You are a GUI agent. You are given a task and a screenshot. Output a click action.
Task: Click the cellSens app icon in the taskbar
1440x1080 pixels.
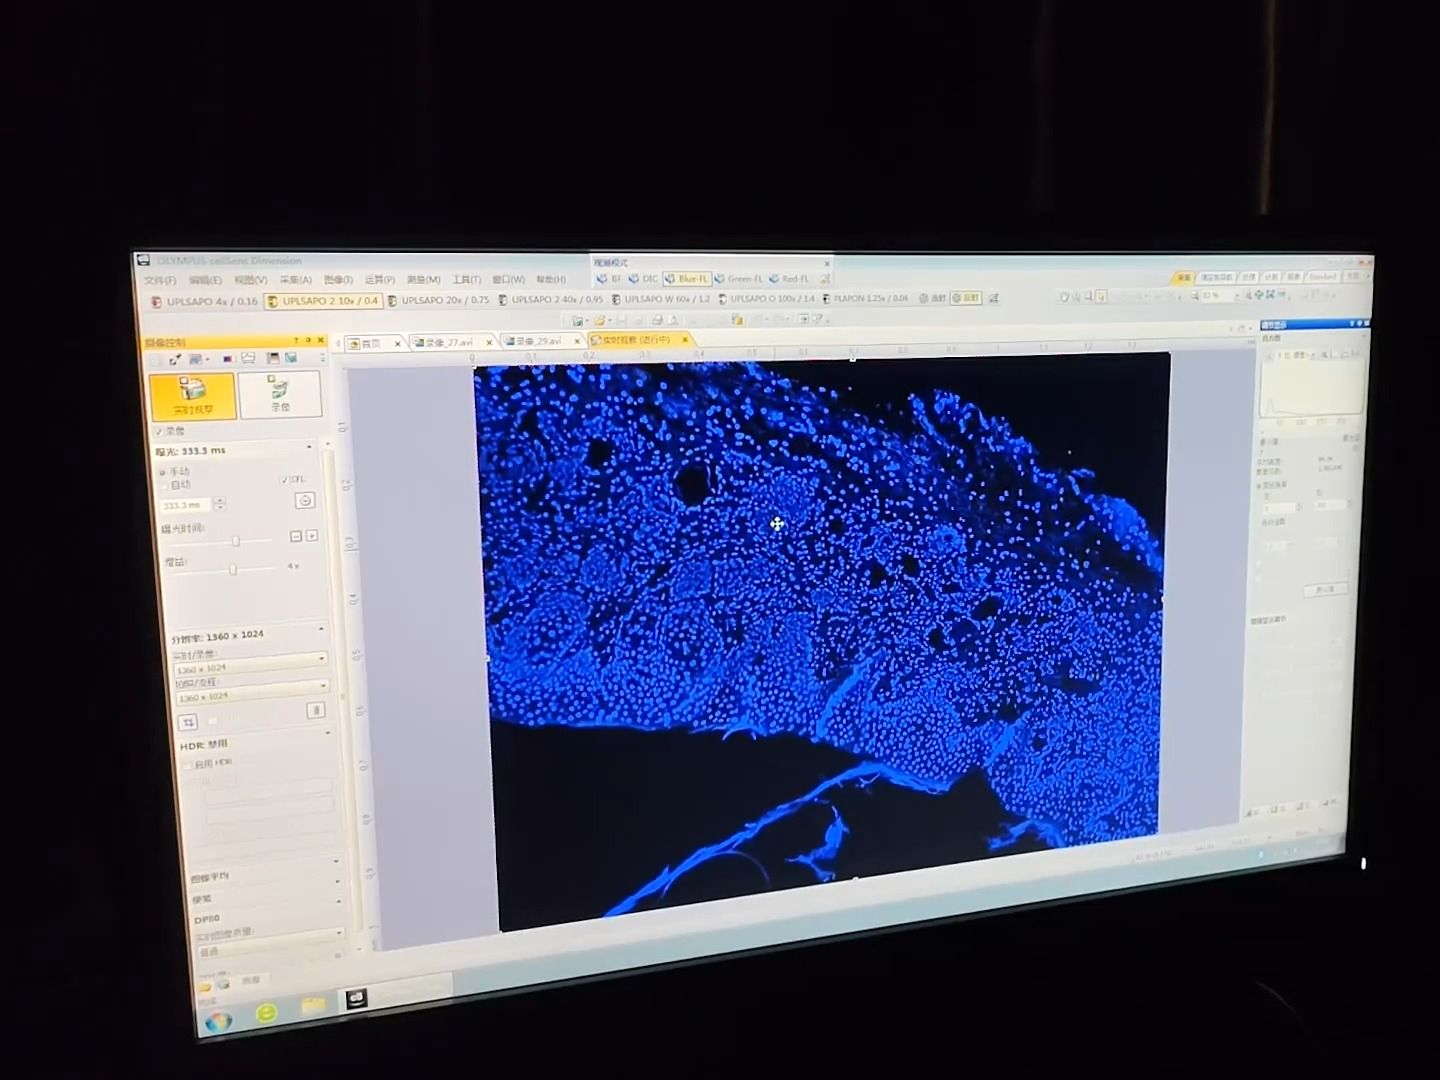point(357,998)
